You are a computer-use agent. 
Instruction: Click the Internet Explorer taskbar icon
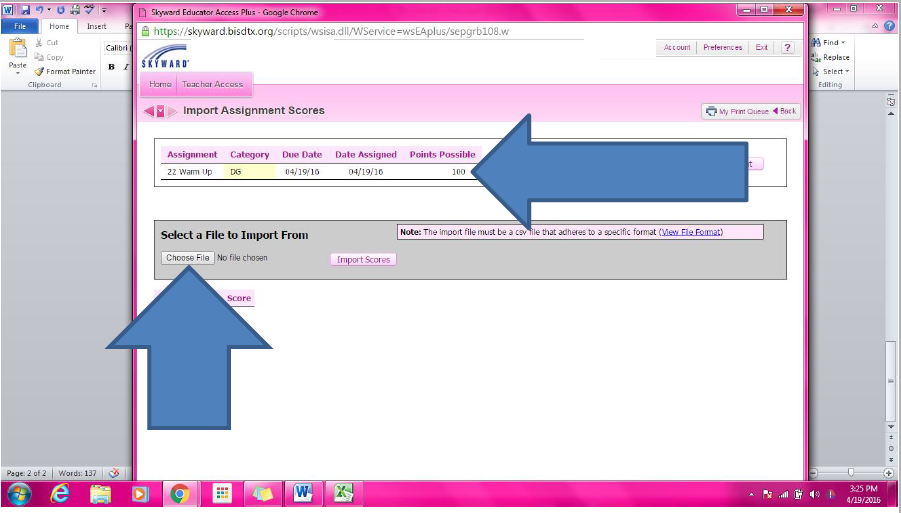pos(60,494)
